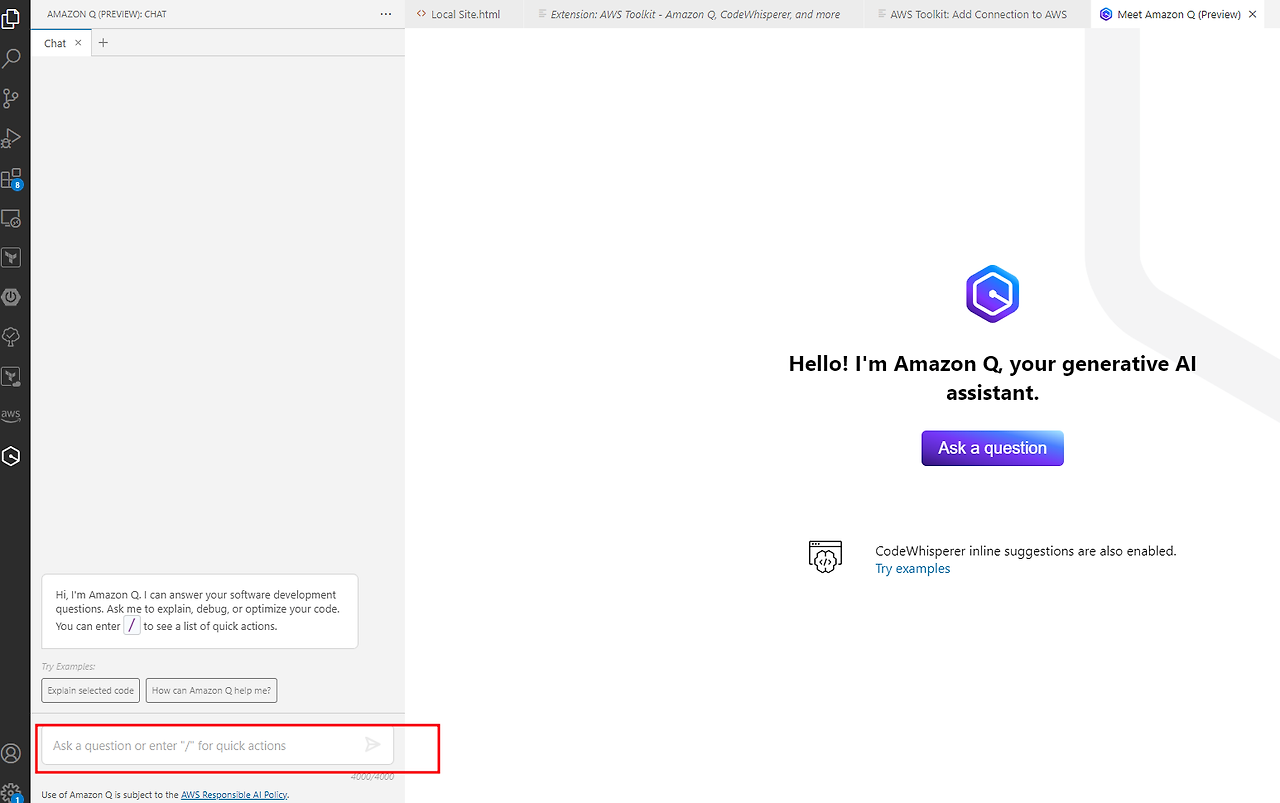The width and height of the screenshot is (1280, 803).
Task: Select the Chat tab in Amazon Q panel
Action: coord(61,43)
